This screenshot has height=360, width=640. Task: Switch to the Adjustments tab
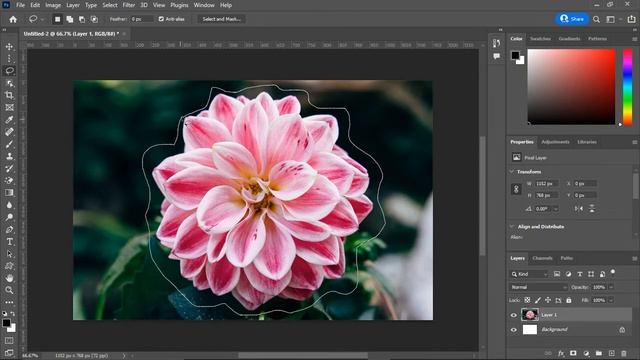click(555, 142)
